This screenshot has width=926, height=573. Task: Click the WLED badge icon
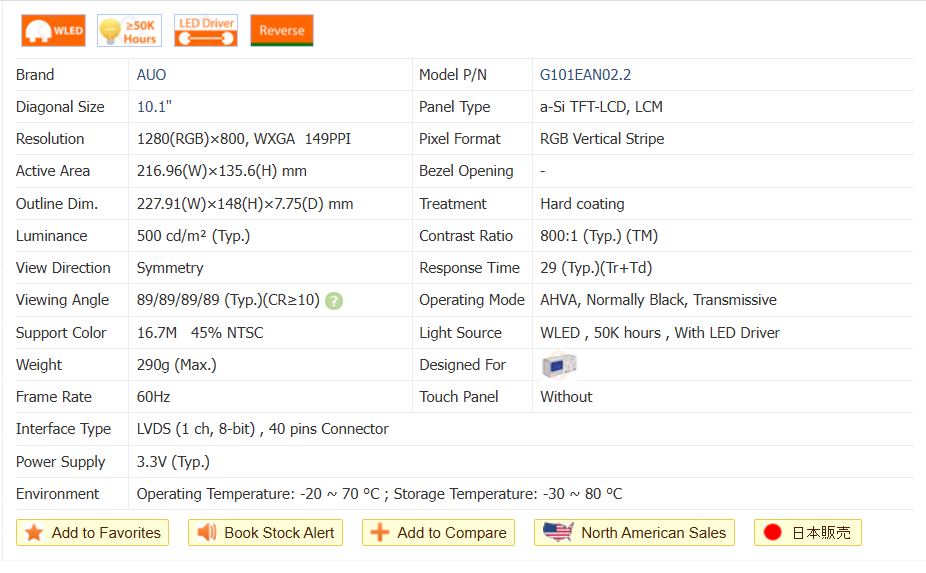click(53, 31)
